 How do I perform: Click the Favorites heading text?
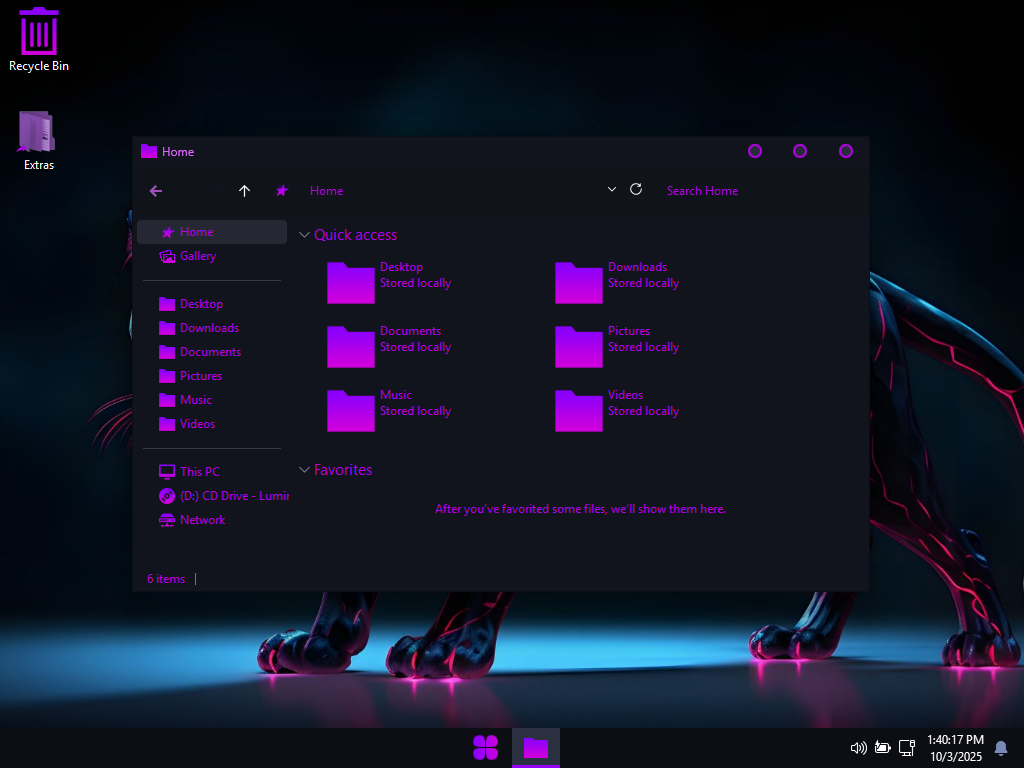coord(343,470)
